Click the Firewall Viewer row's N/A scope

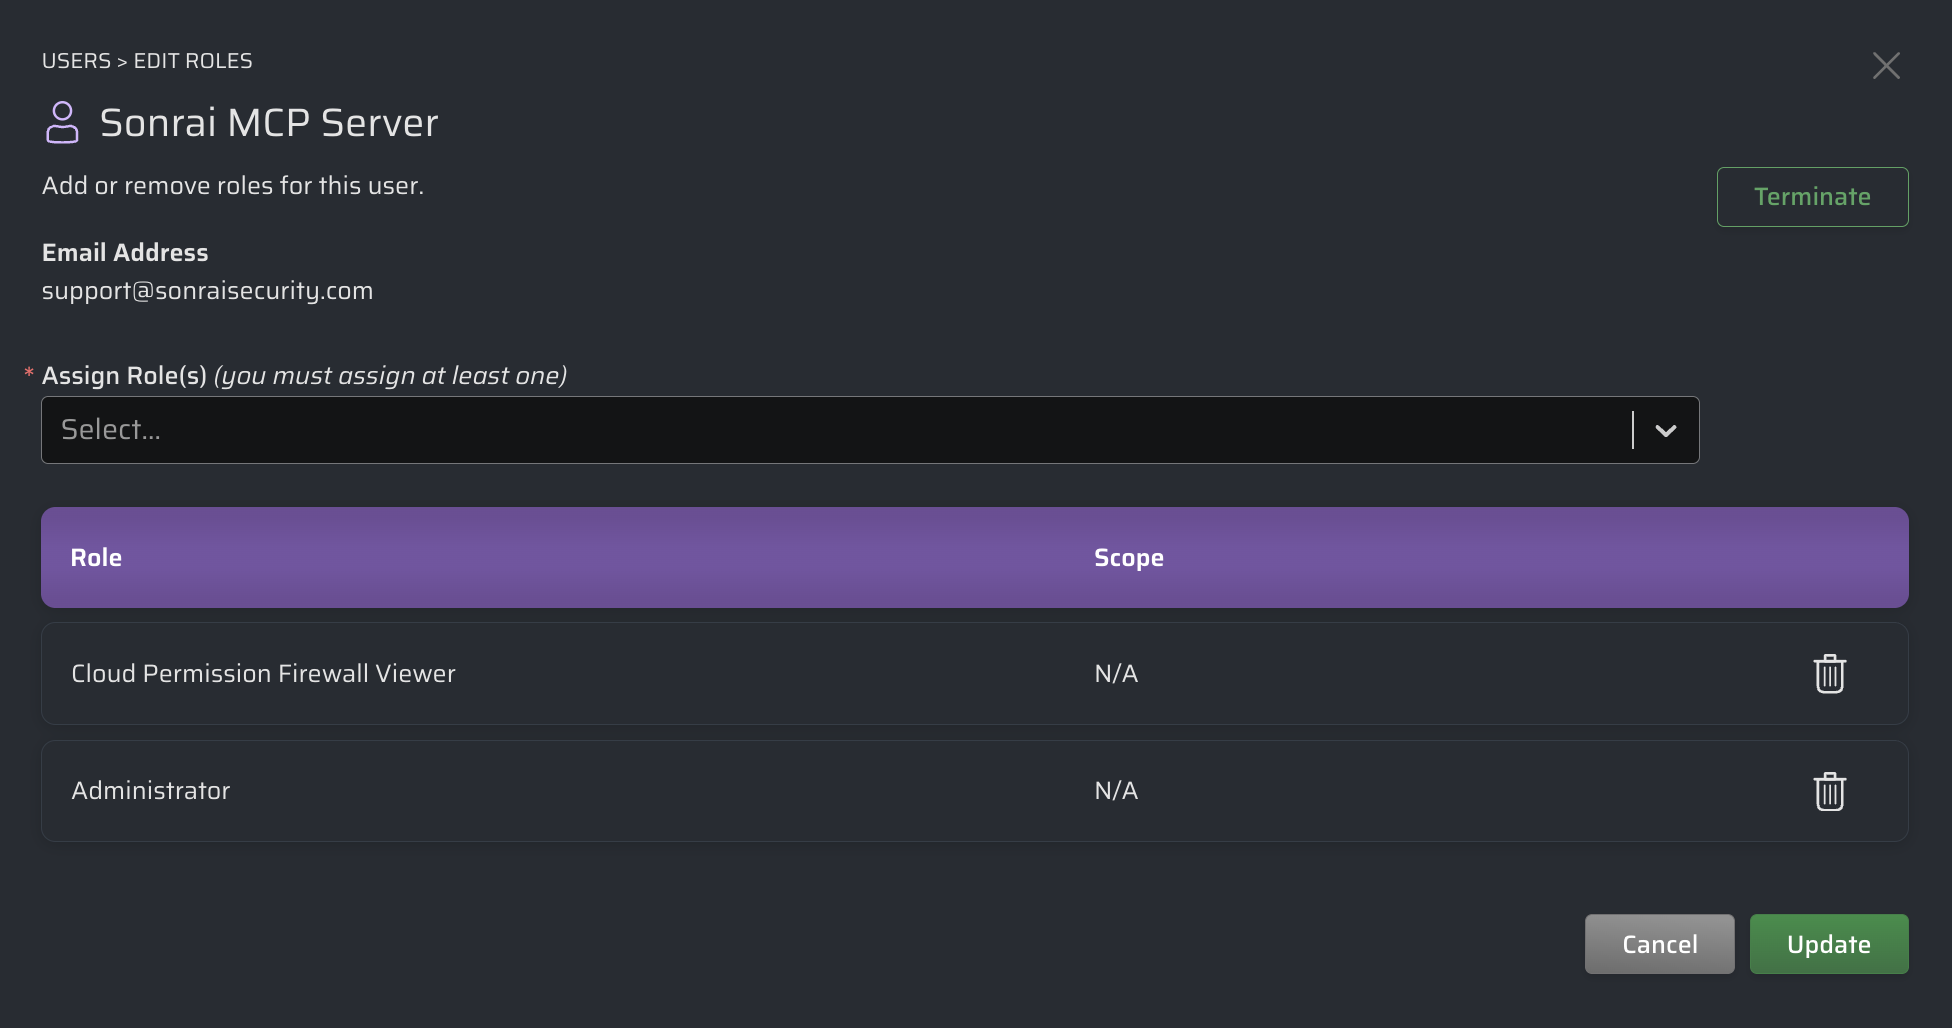(x=1116, y=674)
